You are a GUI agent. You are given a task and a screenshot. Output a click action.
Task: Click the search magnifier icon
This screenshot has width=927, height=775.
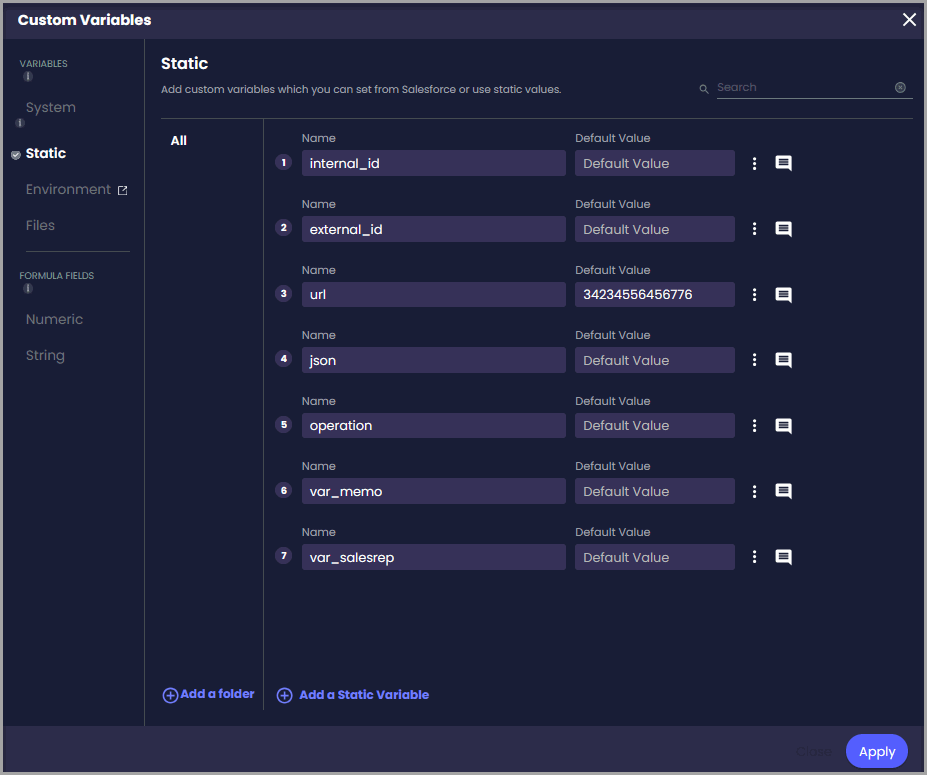704,89
